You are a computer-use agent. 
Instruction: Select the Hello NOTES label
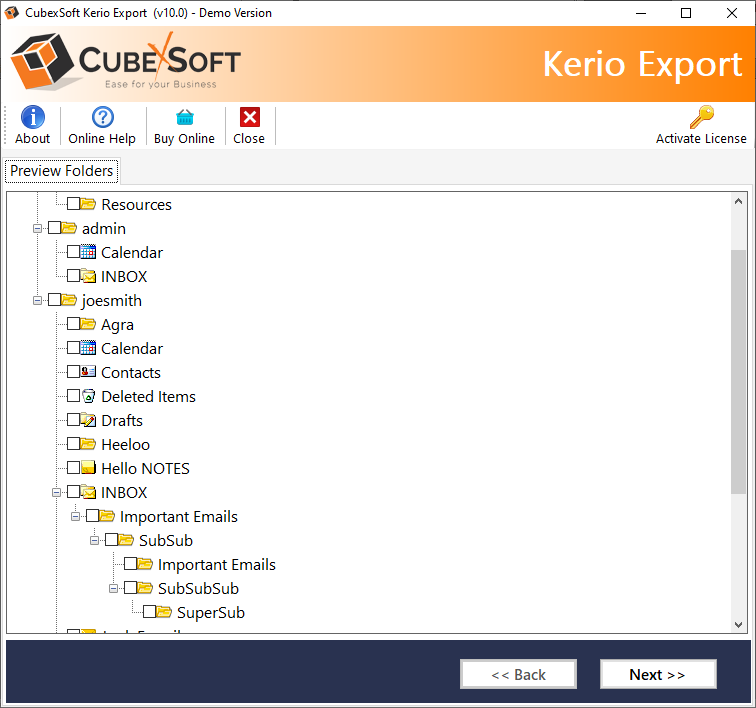coord(146,468)
